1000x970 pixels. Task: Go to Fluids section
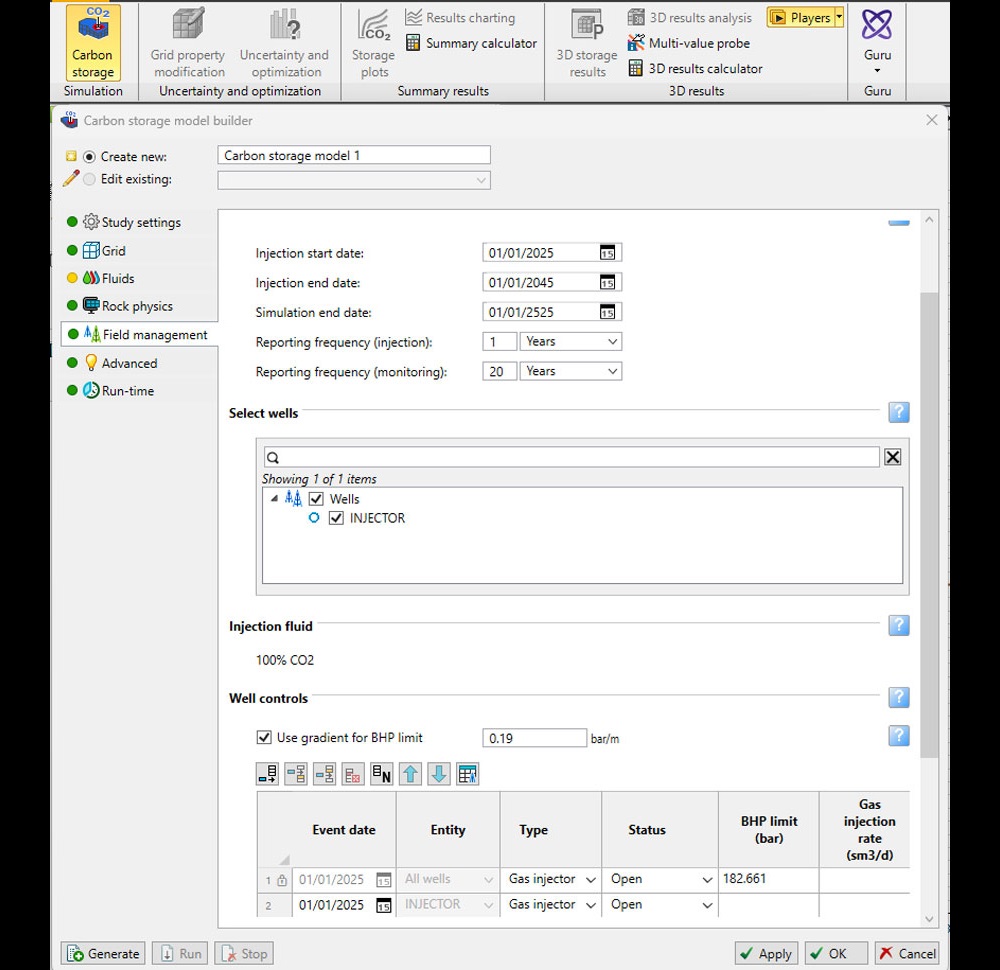(x=108, y=278)
